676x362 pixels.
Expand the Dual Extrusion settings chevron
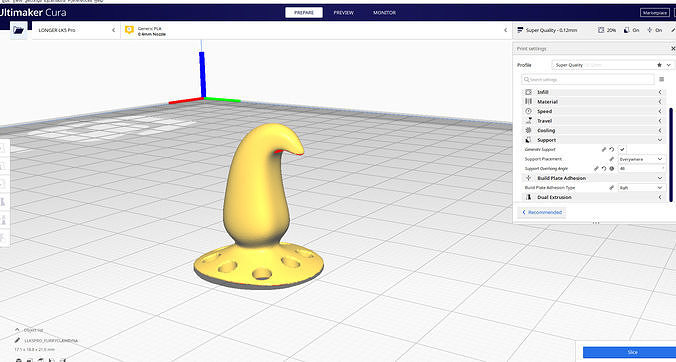660,197
